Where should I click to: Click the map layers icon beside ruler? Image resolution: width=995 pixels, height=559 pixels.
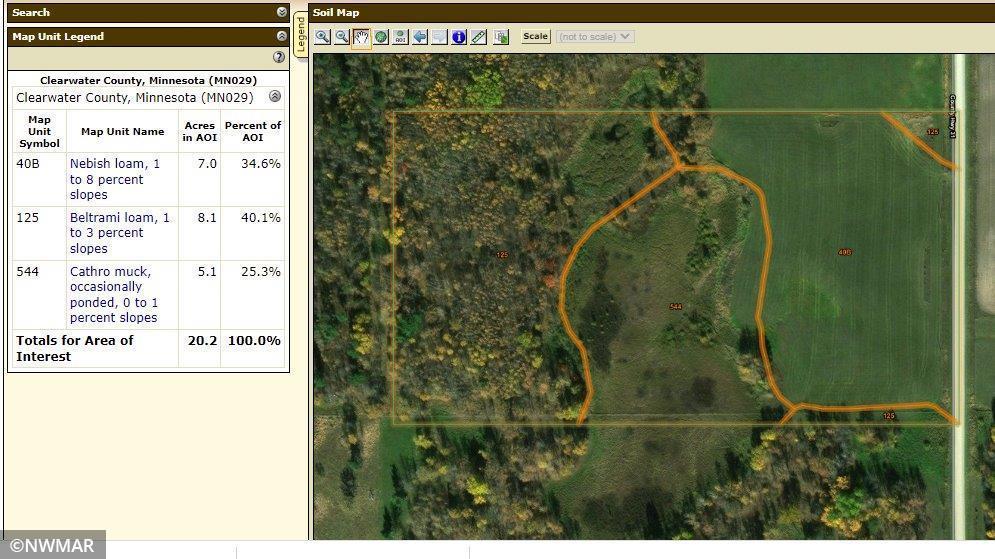click(x=501, y=37)
